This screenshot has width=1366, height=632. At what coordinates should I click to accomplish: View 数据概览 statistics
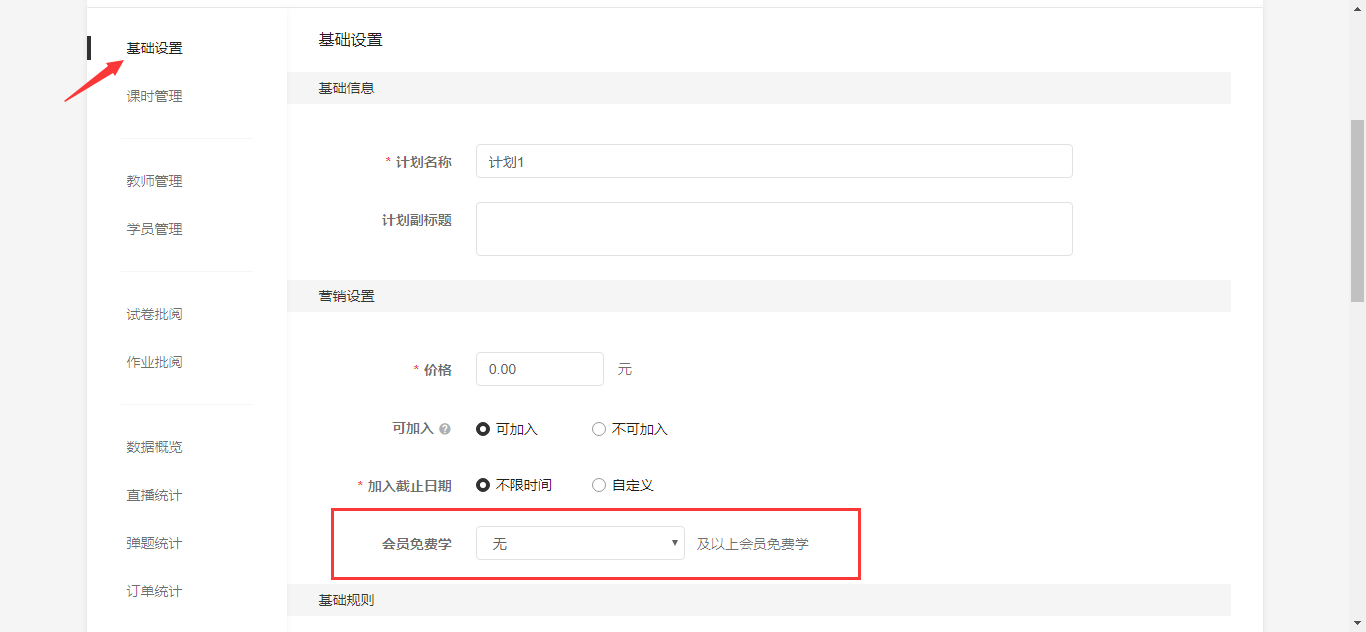pyautogui.click(x=154, y=447)
